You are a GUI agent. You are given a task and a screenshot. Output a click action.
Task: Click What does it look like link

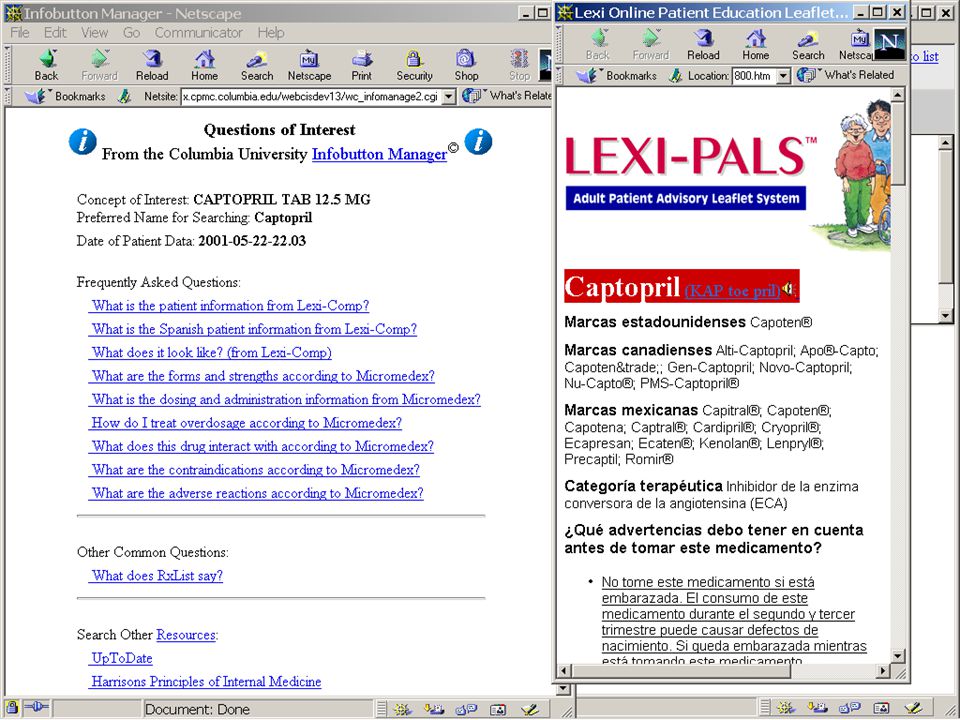(210, 353)
